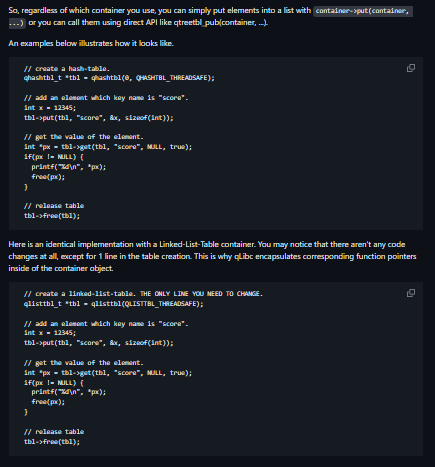Click the tbl->put line in the hash-table example

[x=99, y=118]
